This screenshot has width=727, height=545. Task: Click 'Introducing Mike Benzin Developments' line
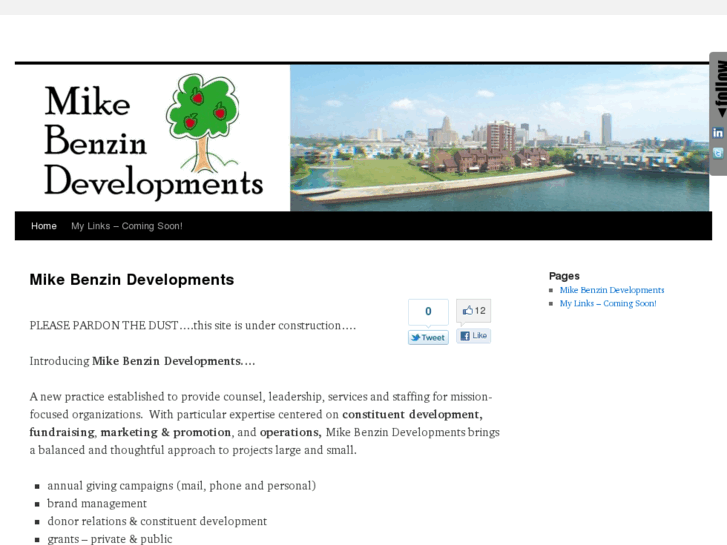click(142, 361)
